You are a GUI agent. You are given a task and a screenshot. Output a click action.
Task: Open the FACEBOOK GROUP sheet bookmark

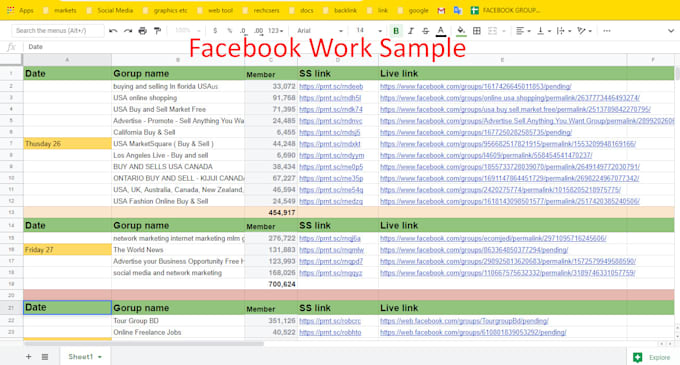click(505, 10)
